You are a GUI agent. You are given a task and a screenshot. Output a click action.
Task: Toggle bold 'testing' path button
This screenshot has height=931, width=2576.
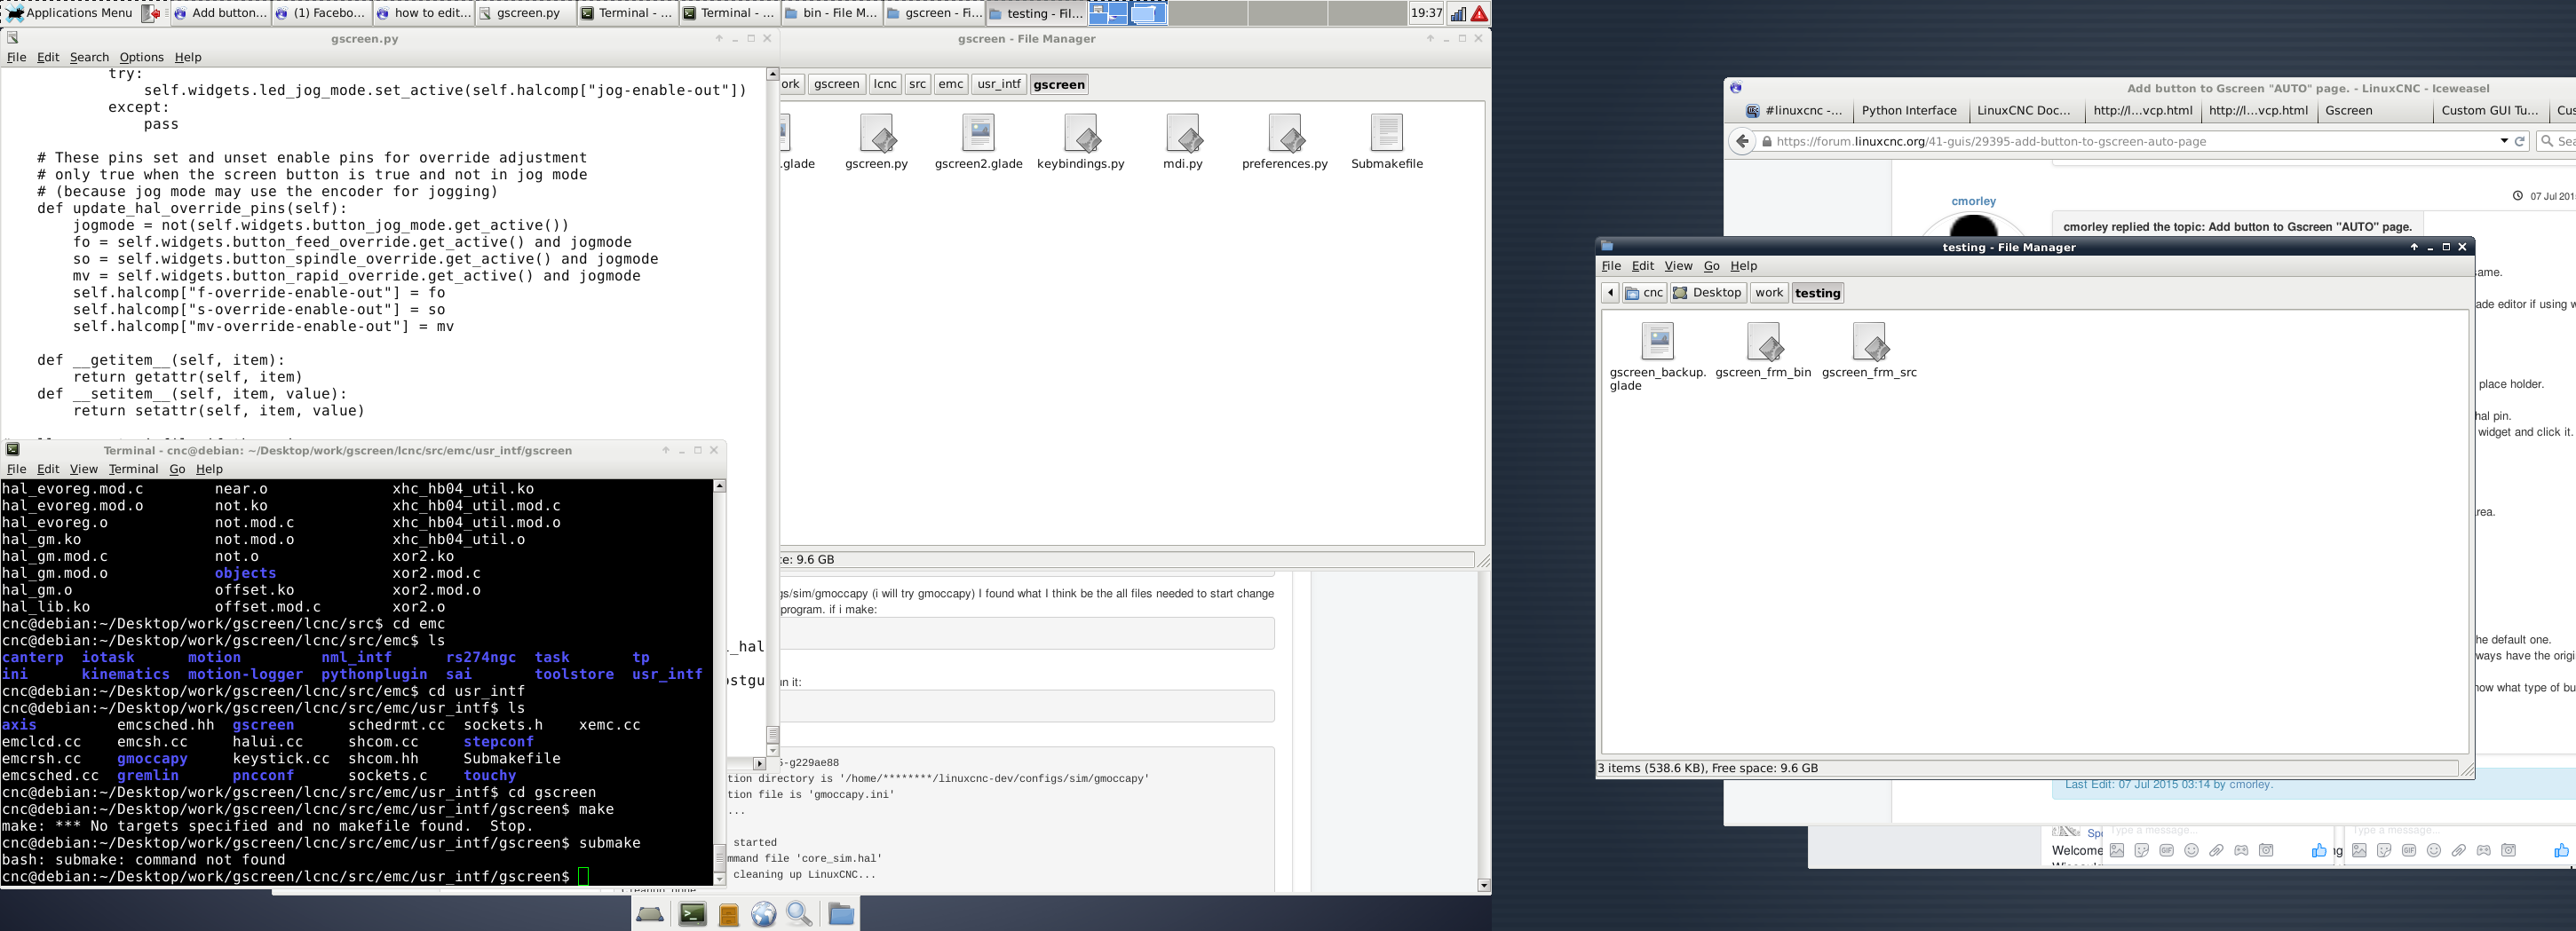click(x=1817, y=293)
